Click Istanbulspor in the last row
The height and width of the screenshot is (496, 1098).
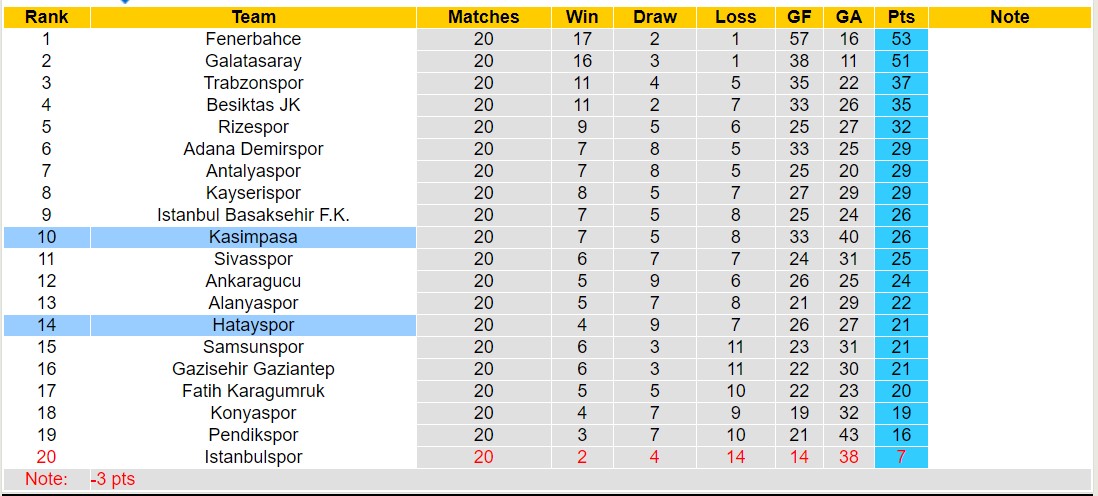coord(253,457)
